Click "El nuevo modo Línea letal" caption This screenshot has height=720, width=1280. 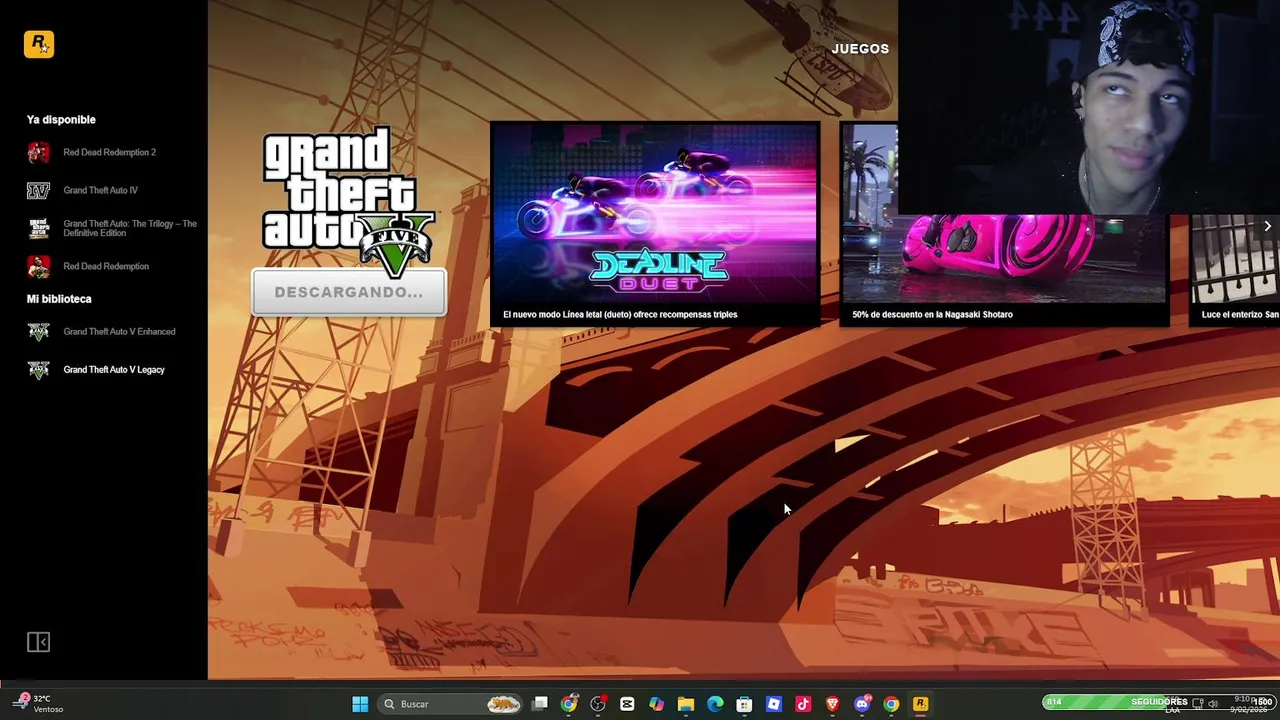tap(620, 314)
